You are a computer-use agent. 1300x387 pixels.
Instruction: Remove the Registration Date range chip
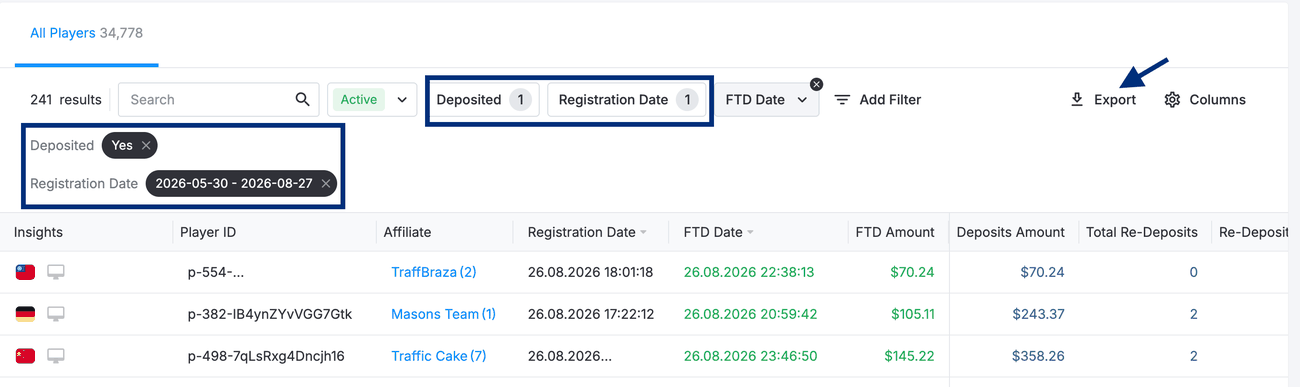[326, 184]
